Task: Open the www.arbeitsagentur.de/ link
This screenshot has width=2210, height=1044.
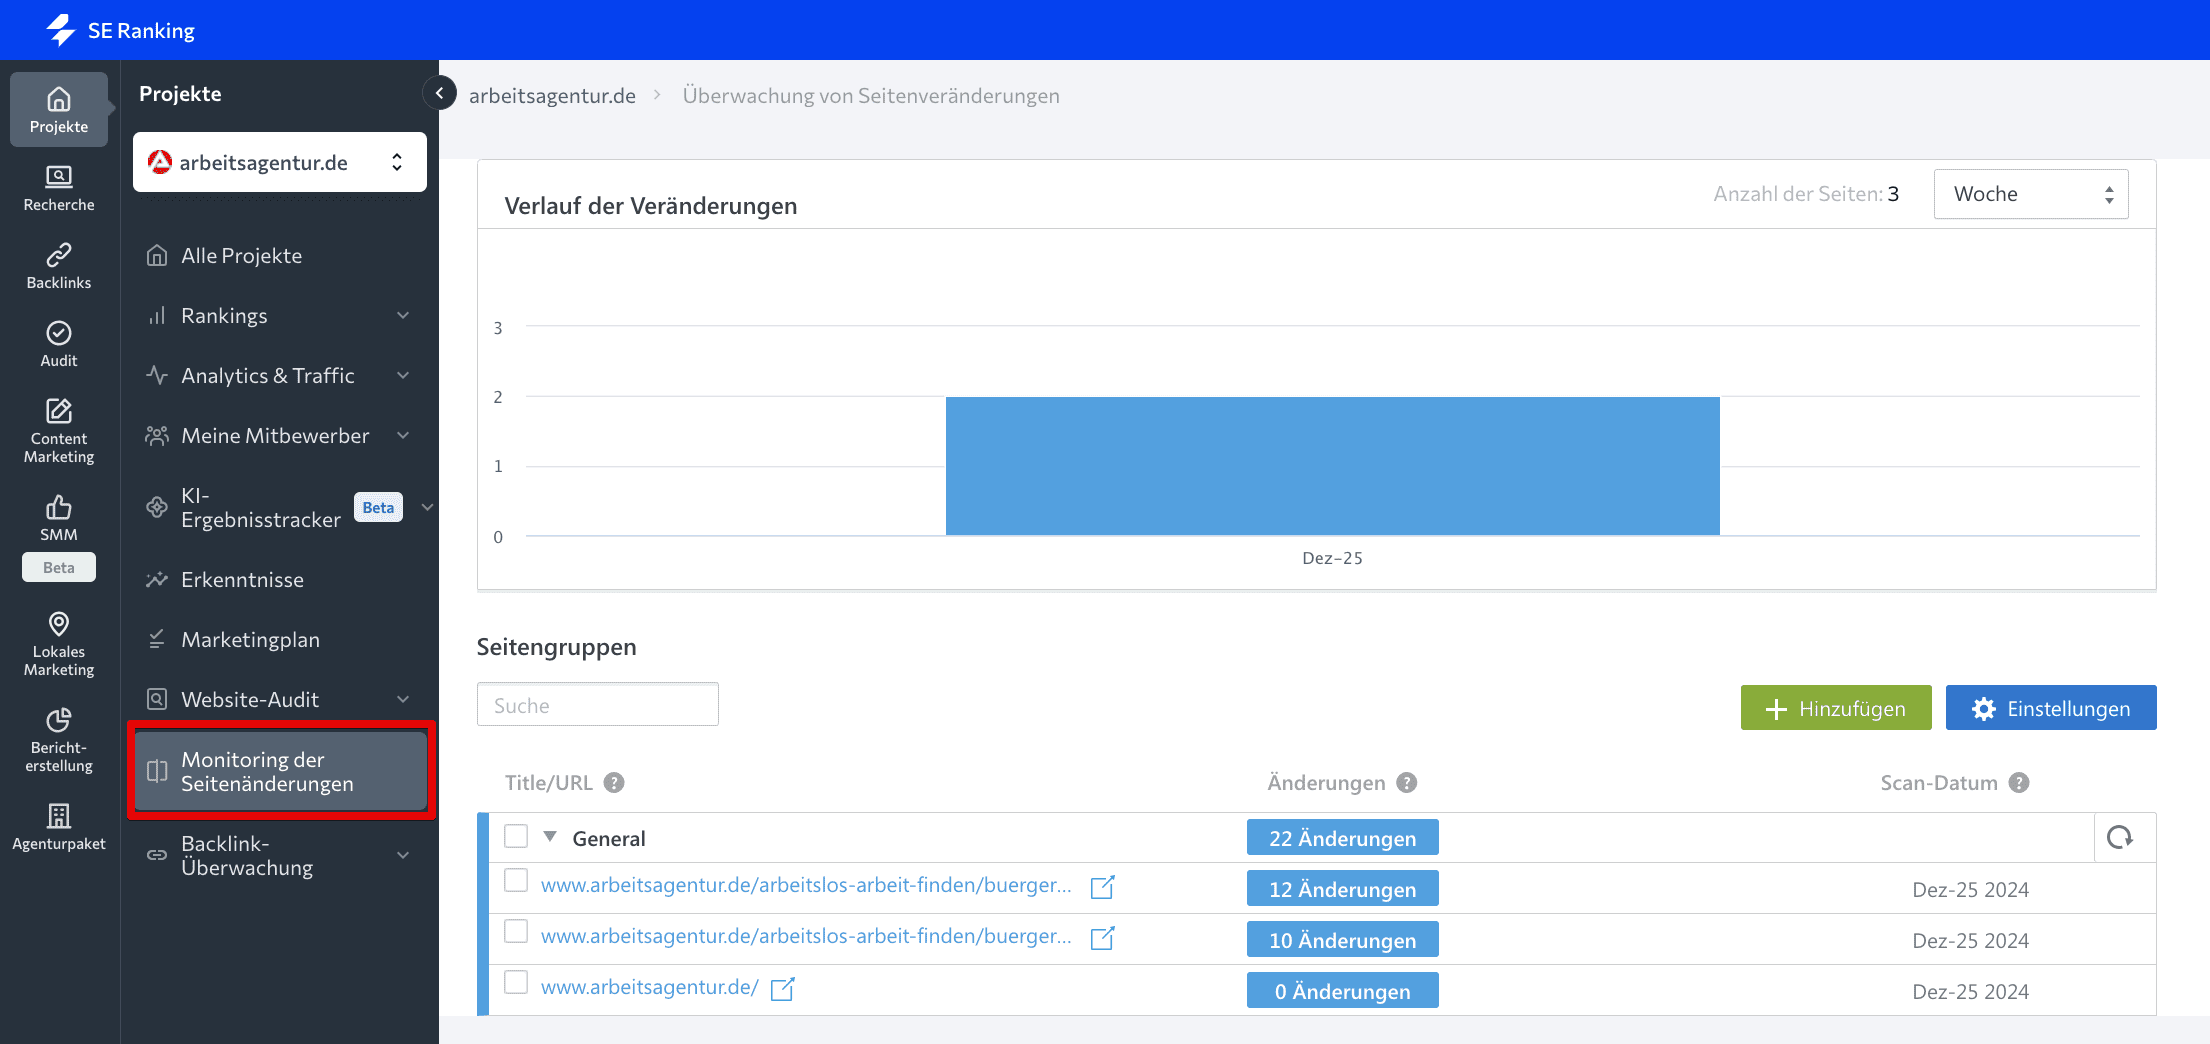Action: click(650, 987)
